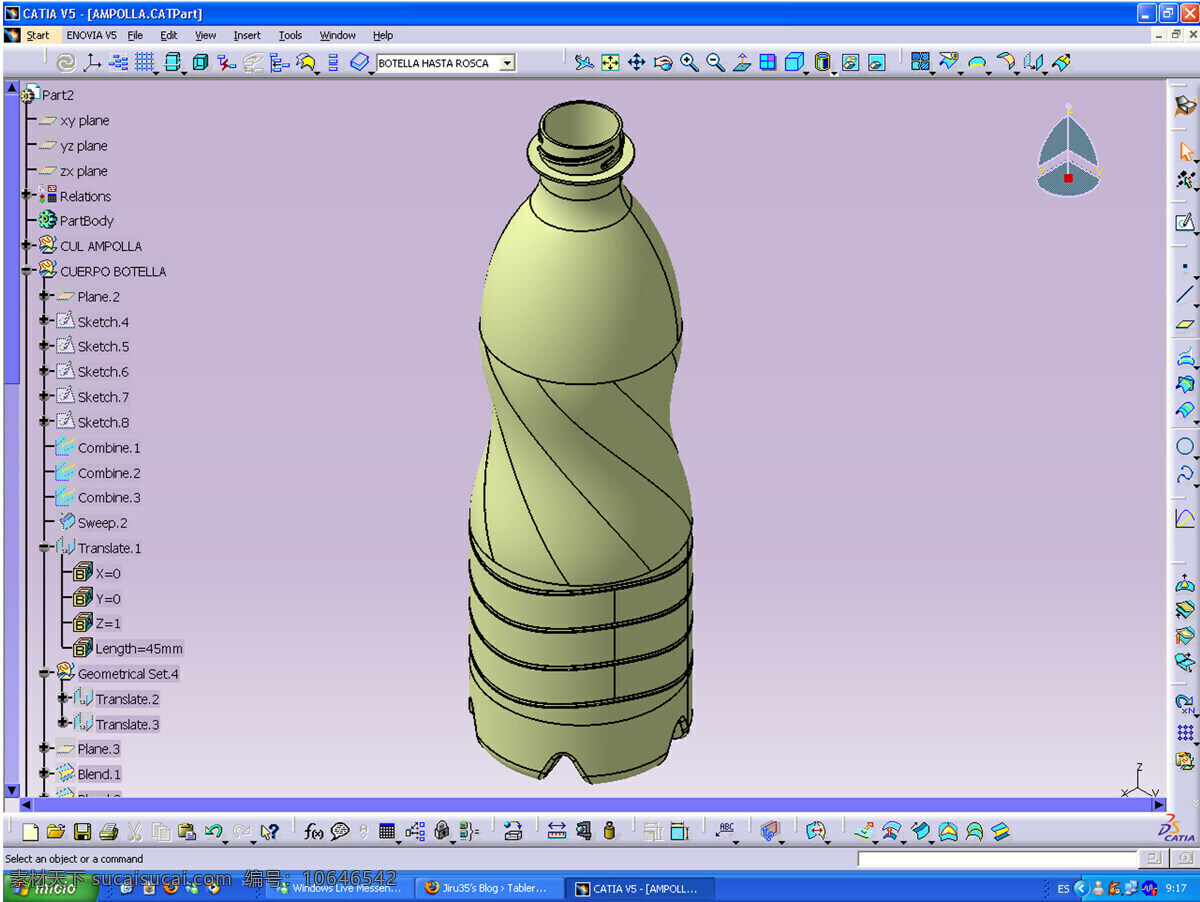Expand the Relations tree node

[26, 195]
